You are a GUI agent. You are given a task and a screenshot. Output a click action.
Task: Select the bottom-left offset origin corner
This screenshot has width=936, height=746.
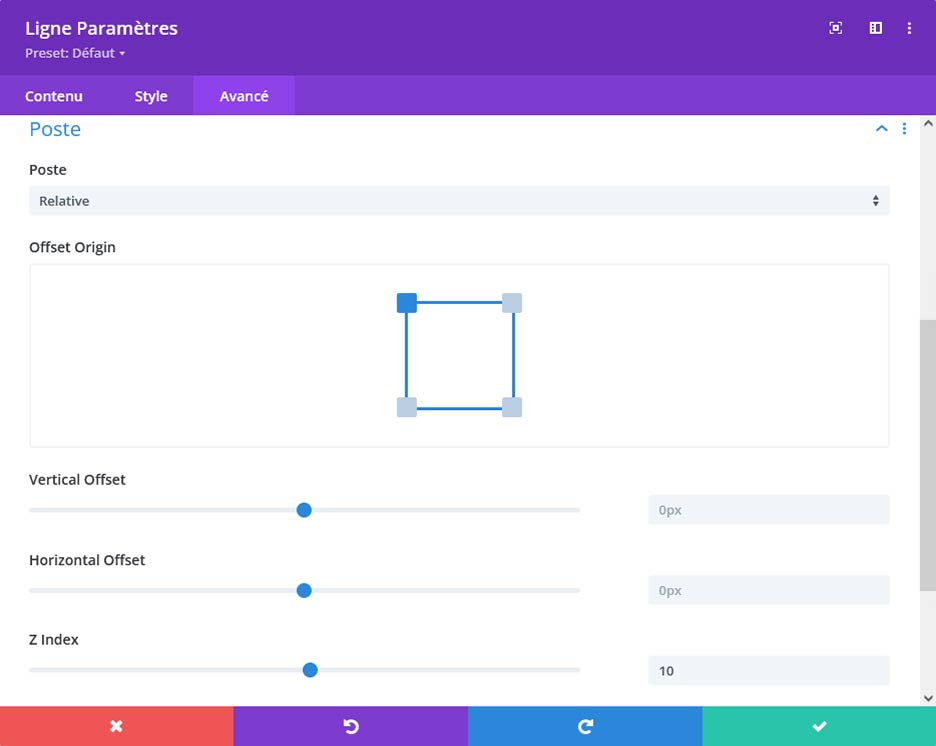tap(407, 408)
